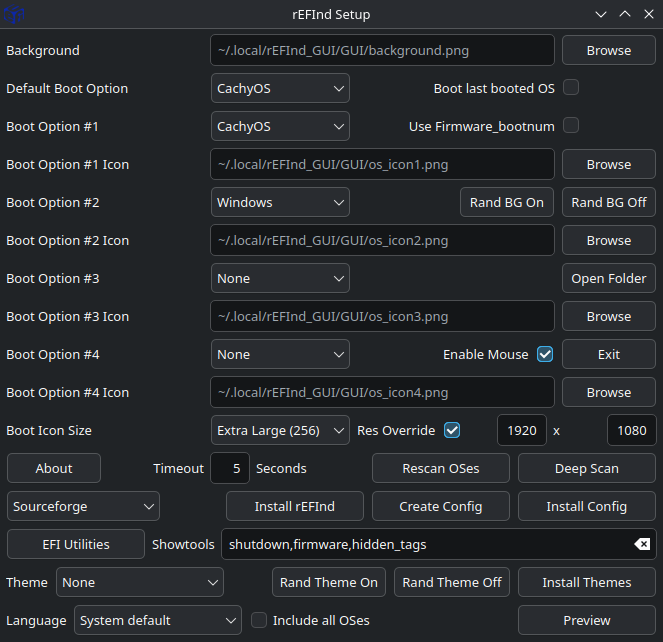Image resolution: width=663 pixels, height=642 pixels.
Task: Expand the Theme dropdown
Action: (x=140, y=582)
